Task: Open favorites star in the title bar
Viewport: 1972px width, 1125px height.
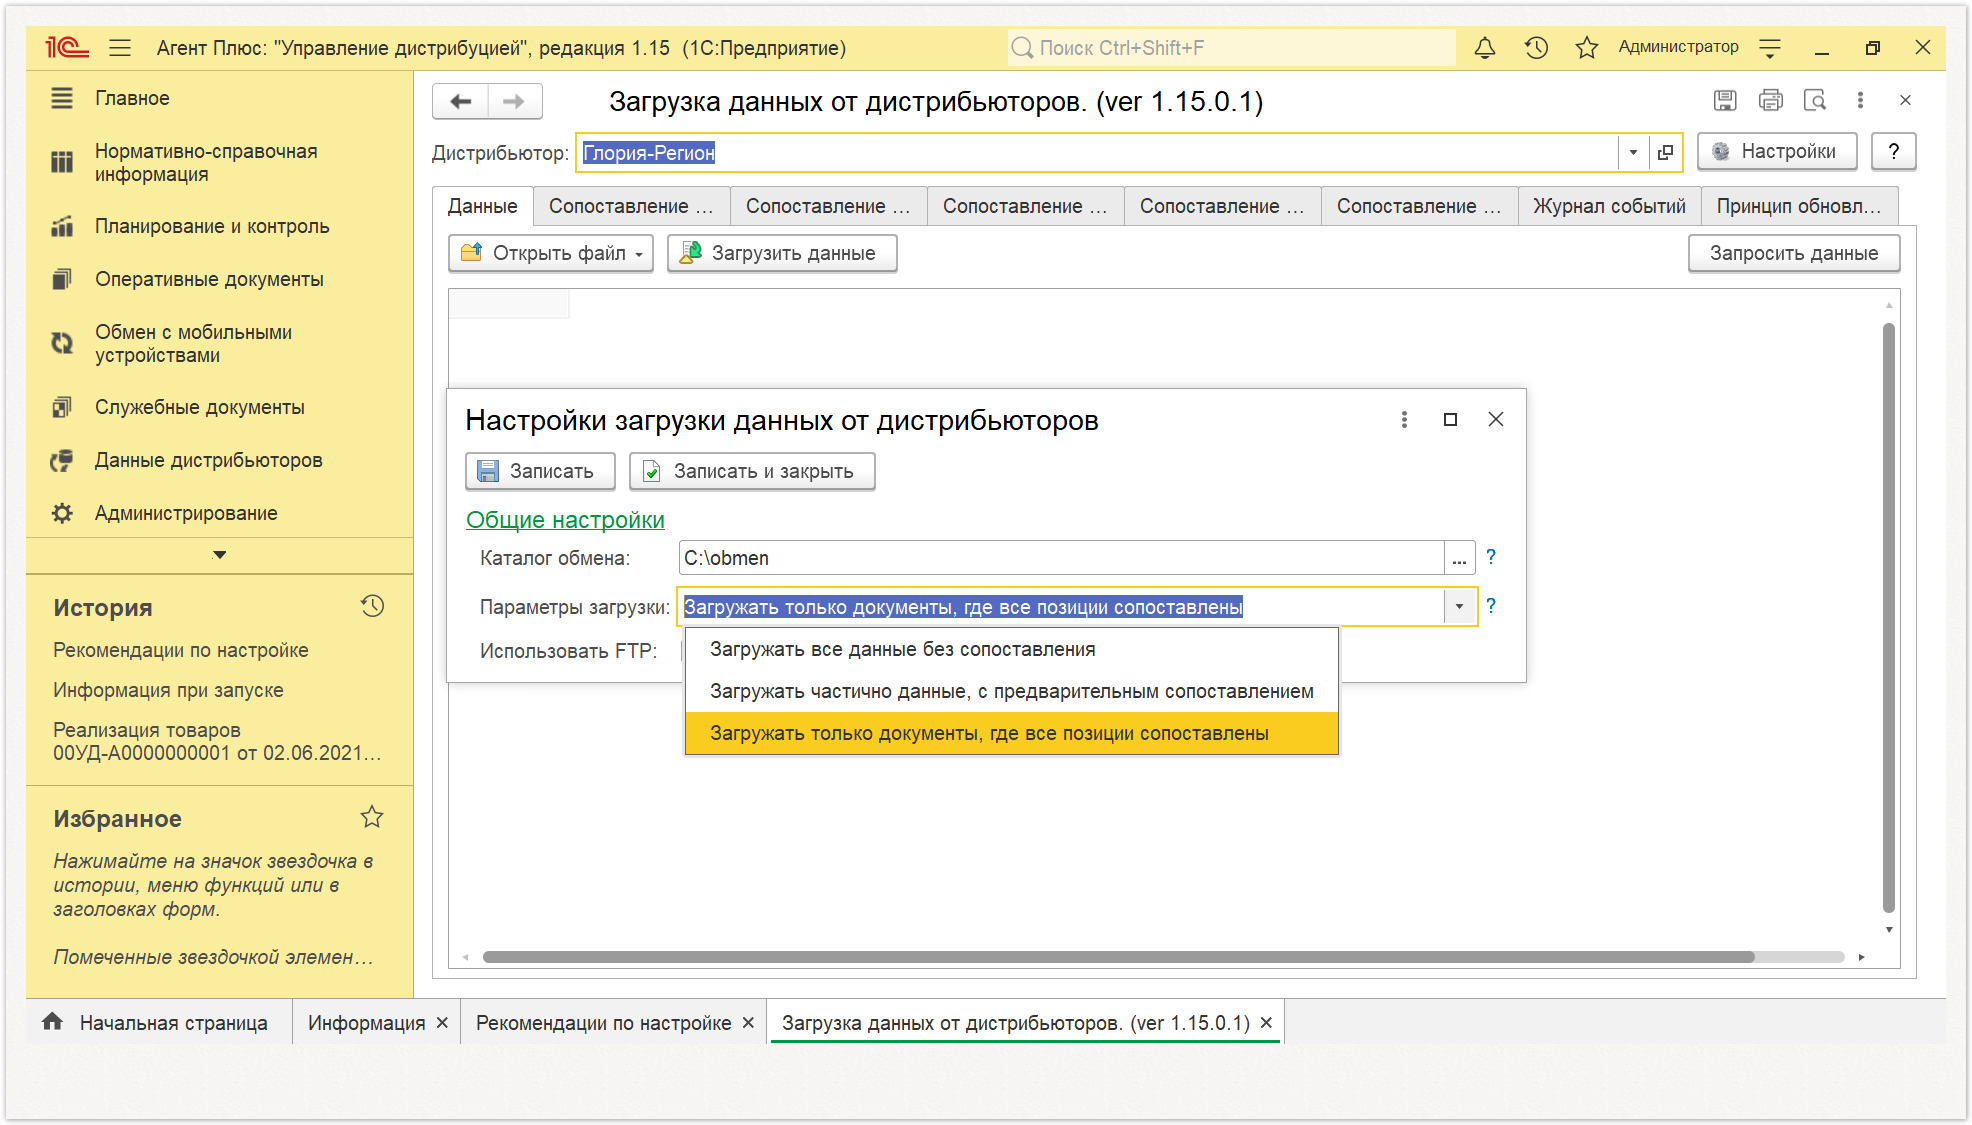Action: 1586,47
